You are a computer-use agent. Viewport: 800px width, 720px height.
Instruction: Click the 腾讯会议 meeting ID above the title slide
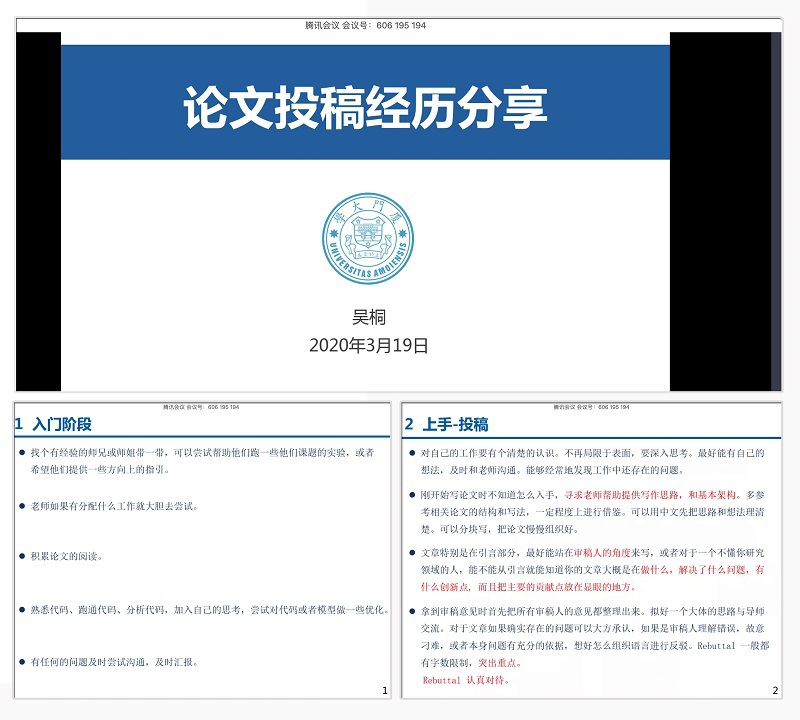365,25
